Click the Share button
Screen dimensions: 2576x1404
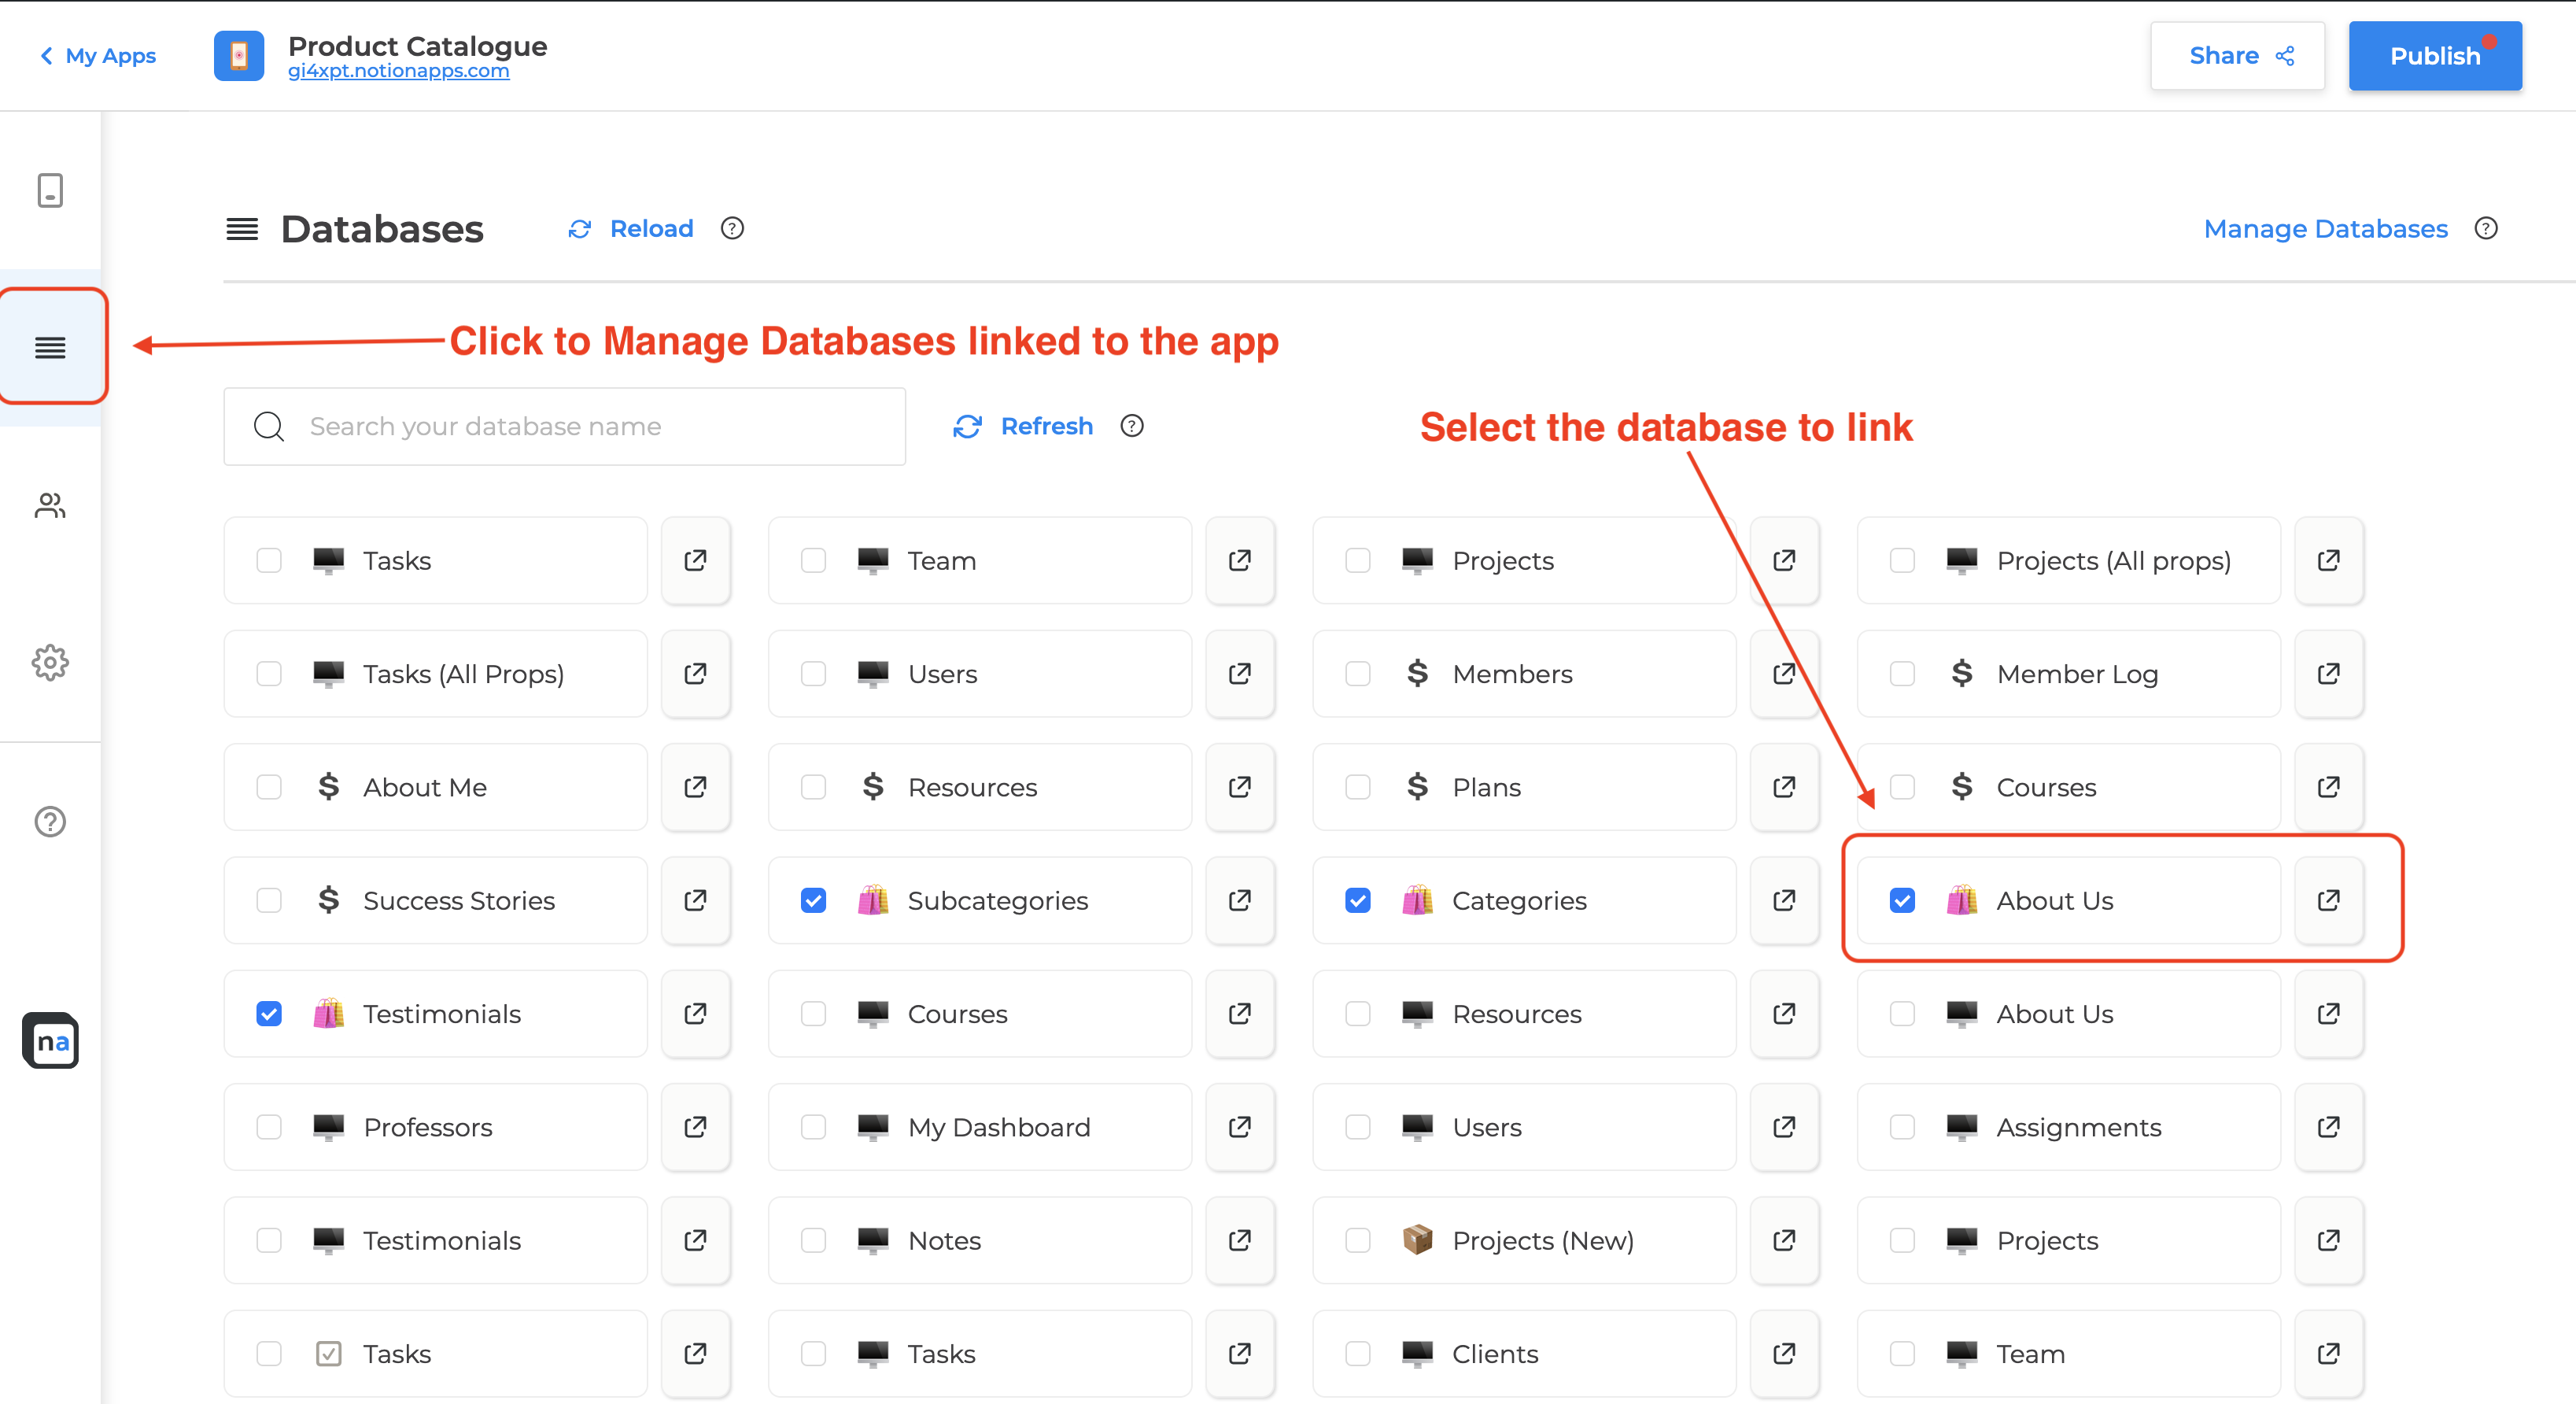(x=2237, y=56)
